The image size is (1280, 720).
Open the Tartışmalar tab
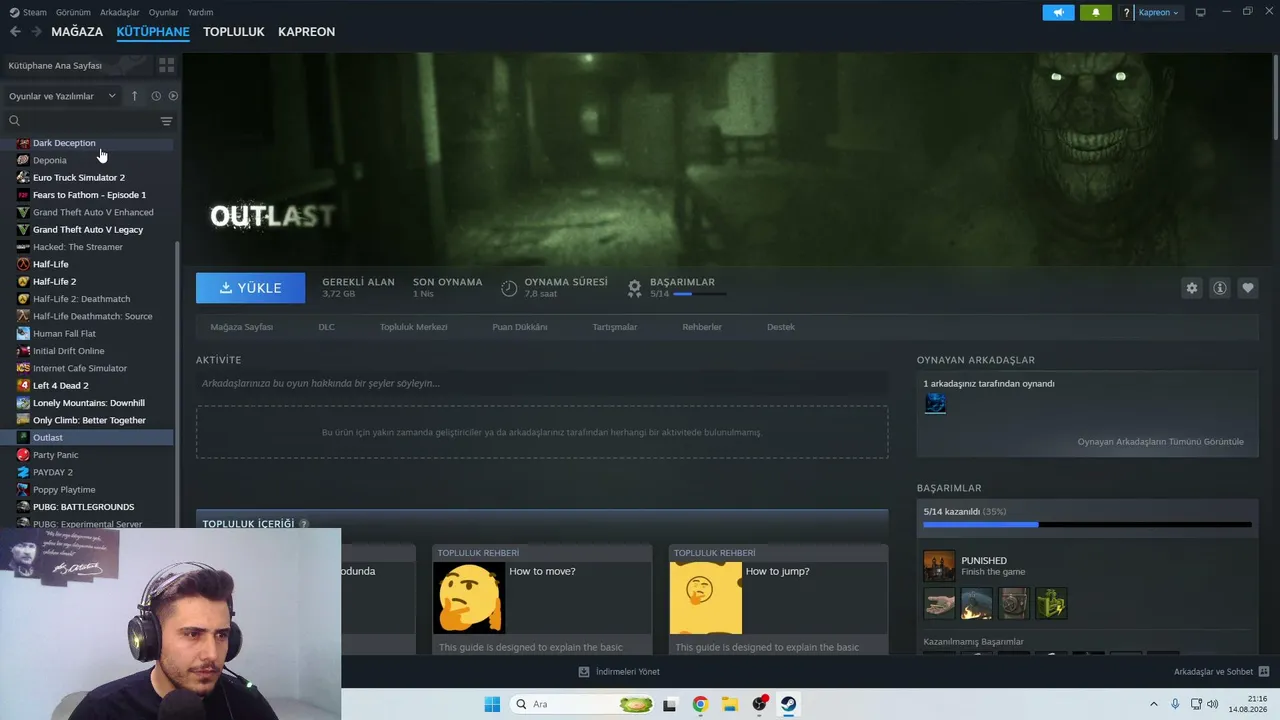tap(615, 327)
